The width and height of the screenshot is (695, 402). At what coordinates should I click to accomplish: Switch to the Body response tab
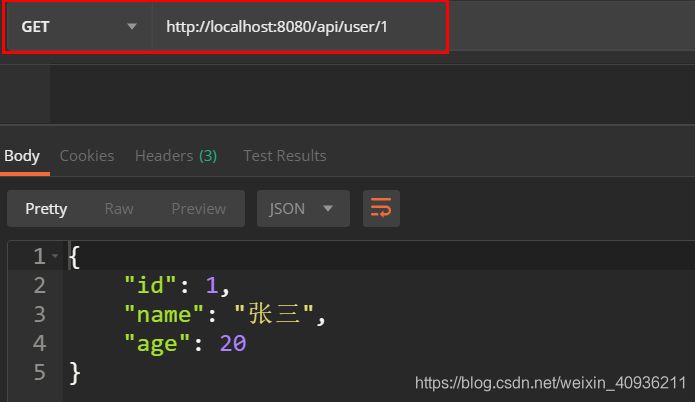[22, 156]
